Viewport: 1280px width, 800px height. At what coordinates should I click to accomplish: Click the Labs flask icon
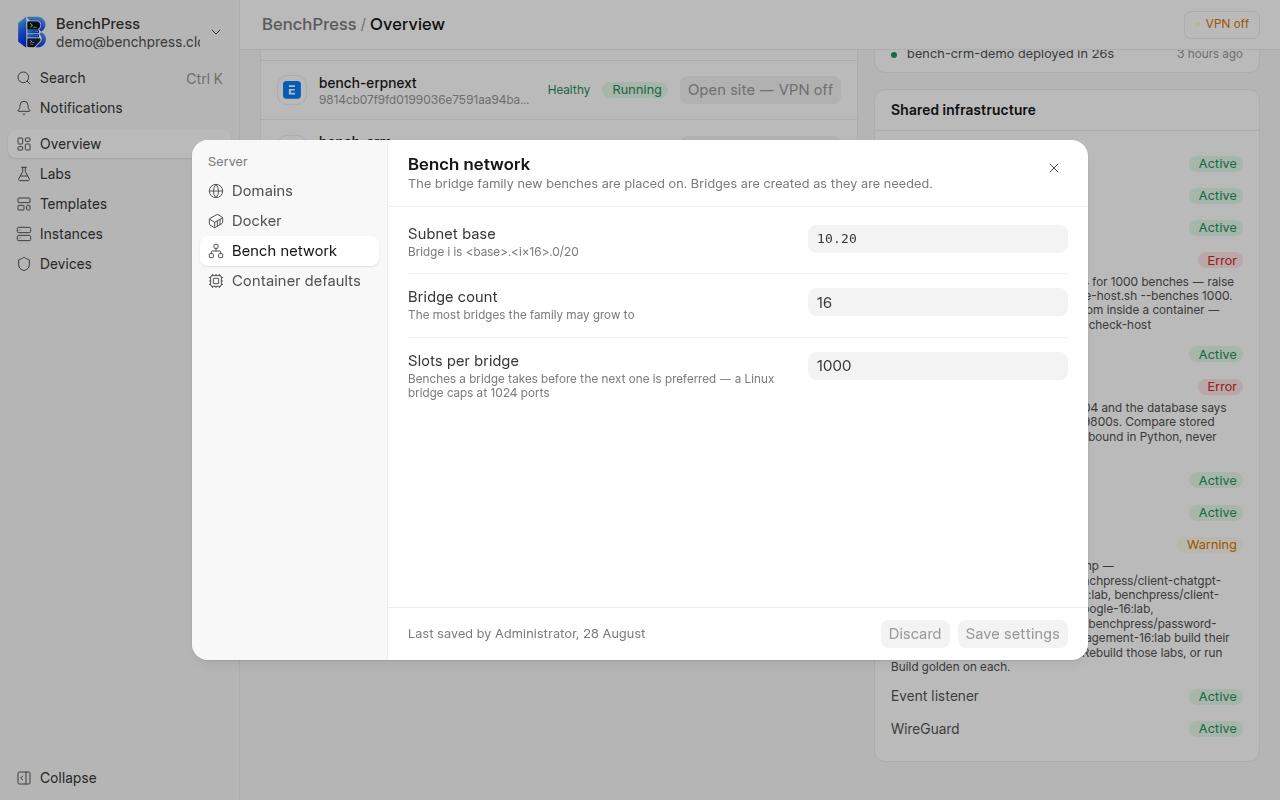[x=24, y=174]
